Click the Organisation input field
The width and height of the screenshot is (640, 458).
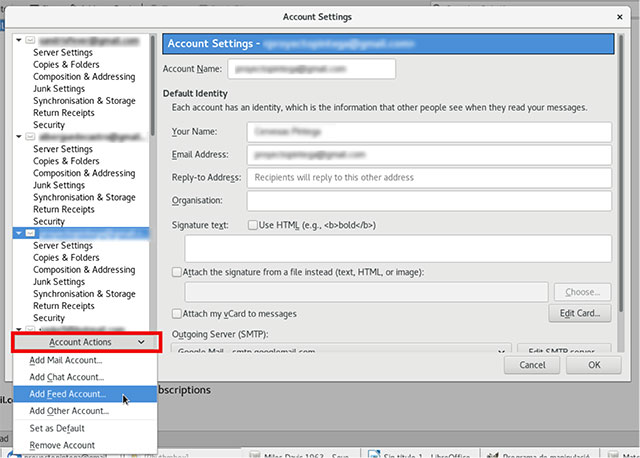point(429,201)
